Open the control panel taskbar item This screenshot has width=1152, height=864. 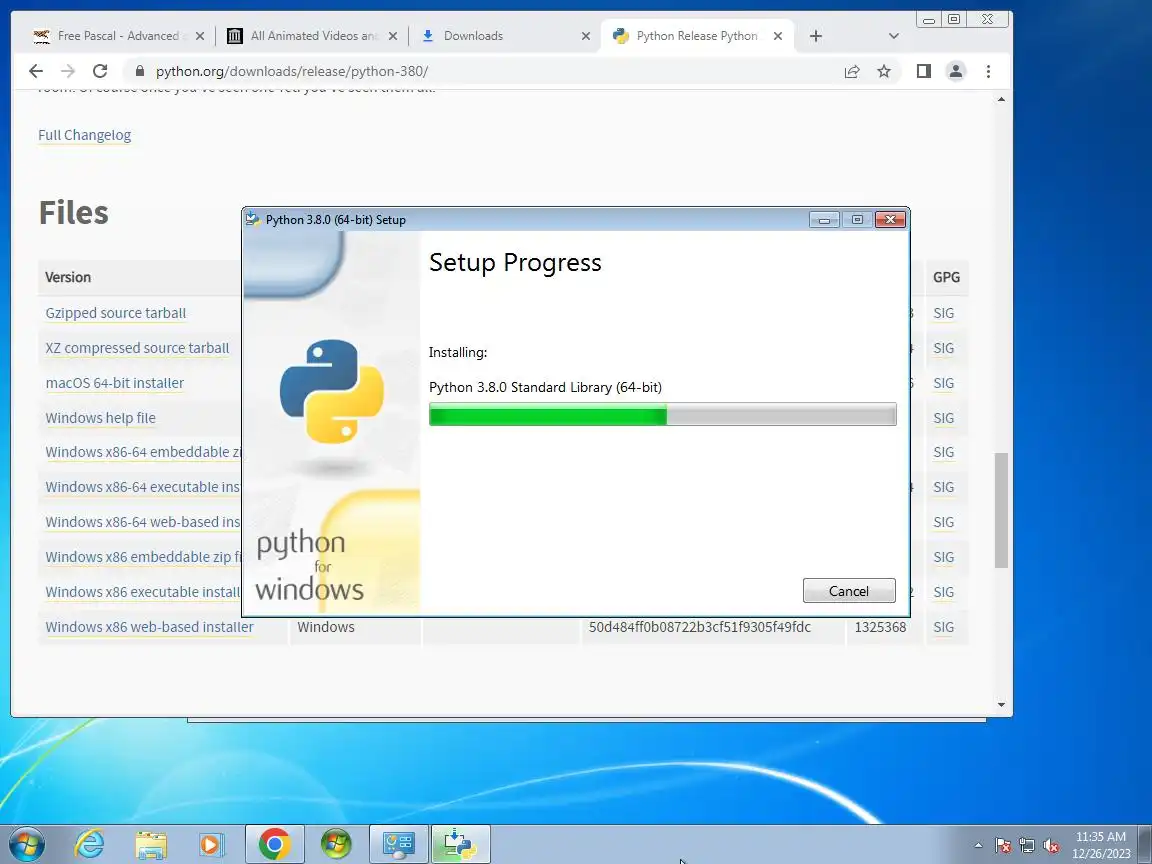(x=398, y=844)
